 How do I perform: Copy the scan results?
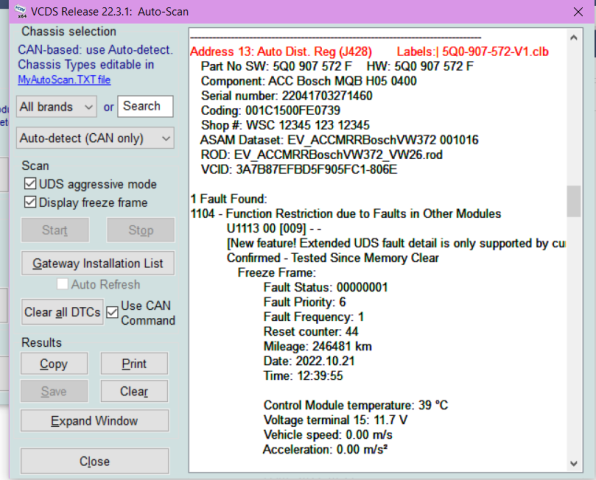click(54, 364)
